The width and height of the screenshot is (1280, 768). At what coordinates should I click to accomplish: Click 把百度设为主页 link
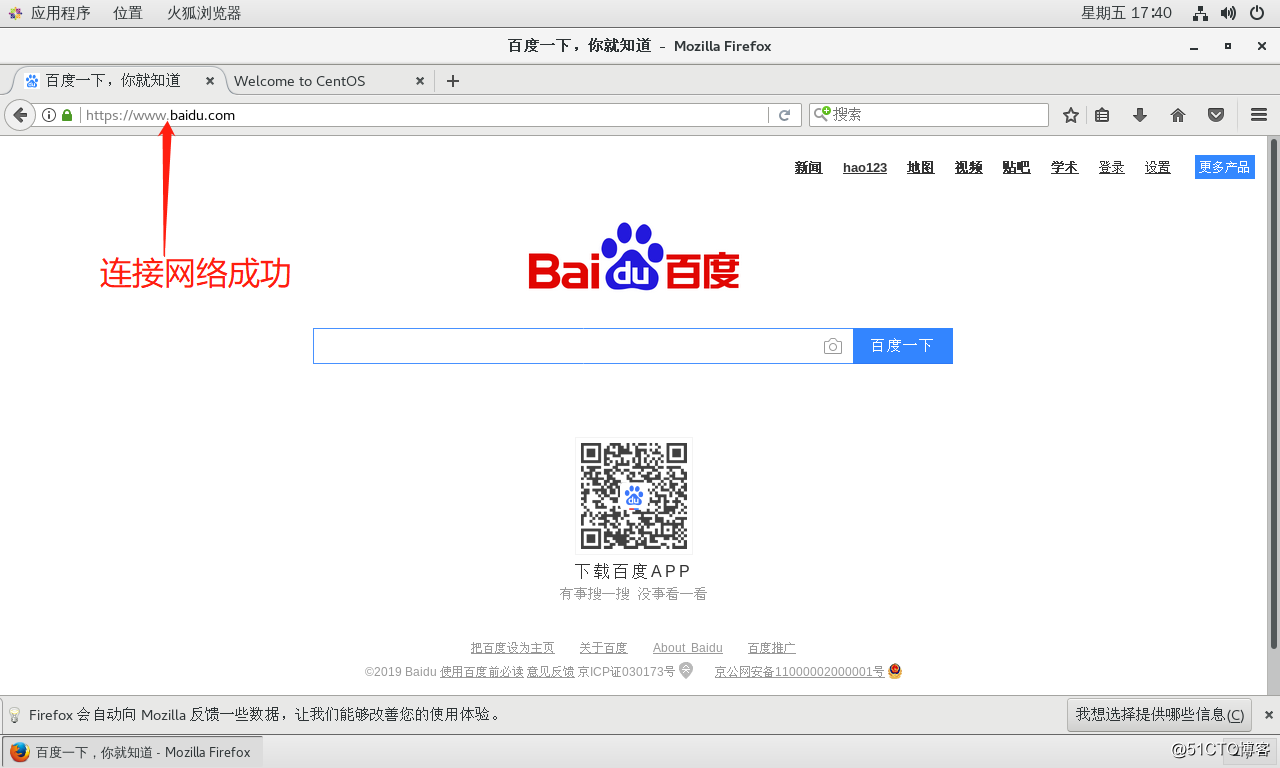[x=513, y=648]
